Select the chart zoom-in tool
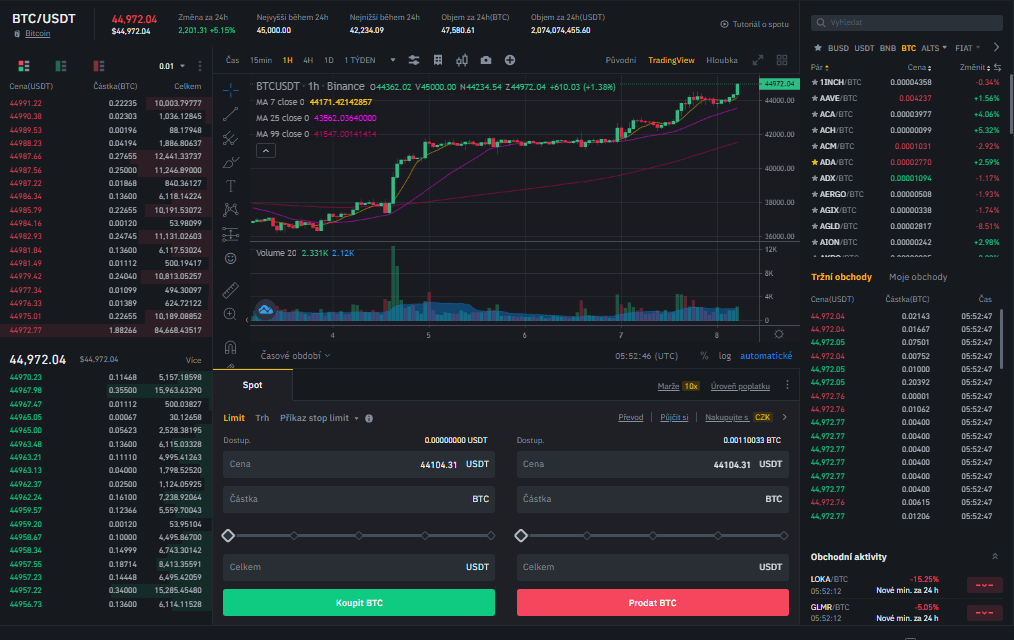Screen dimensions: 1014x640 (x=230, y=314)
